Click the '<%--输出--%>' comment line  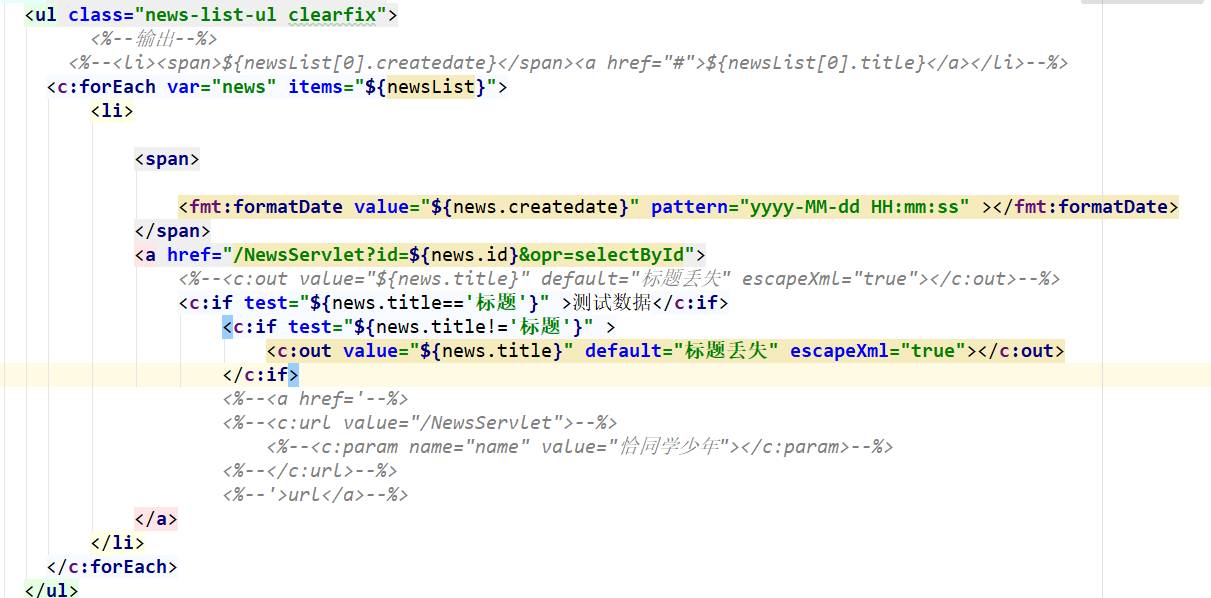point(154,39)
